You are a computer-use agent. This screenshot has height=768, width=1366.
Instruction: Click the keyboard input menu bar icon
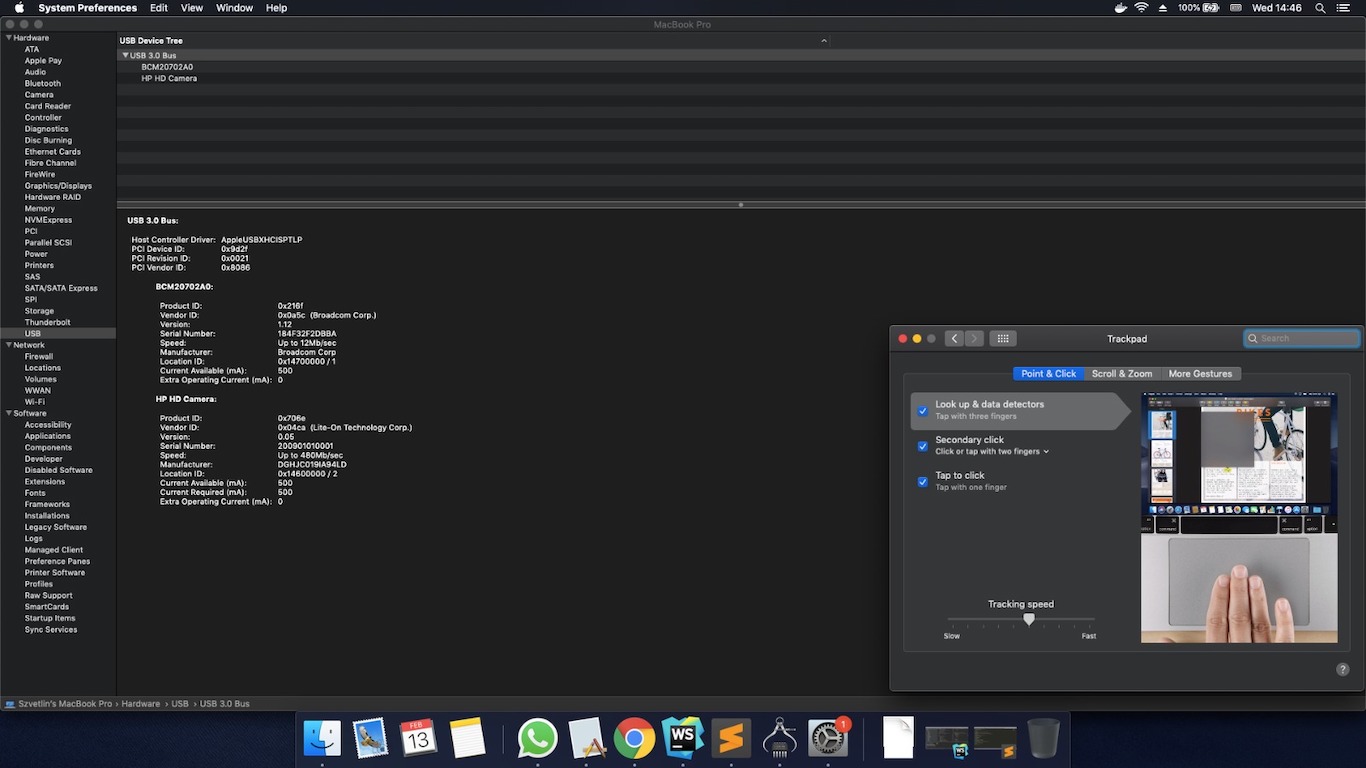coord(1237,8)
